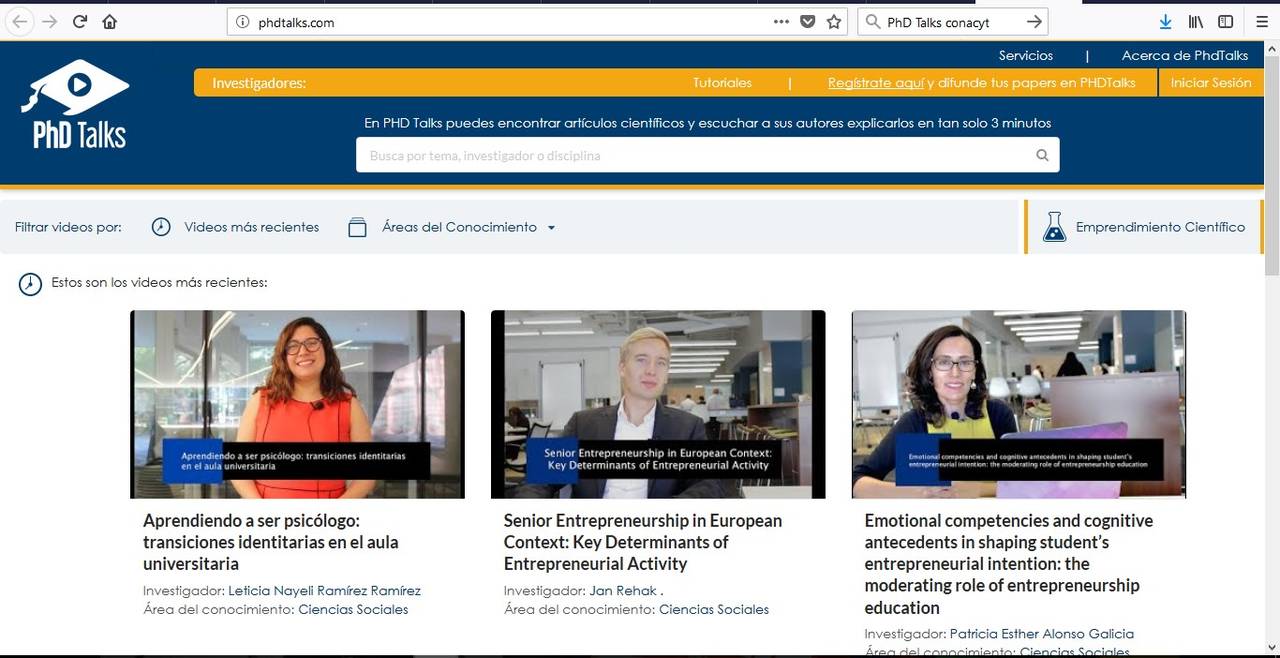This screenshot has width=1280, height=658.
Task: Click the site search input field
Action: point(695,155)
